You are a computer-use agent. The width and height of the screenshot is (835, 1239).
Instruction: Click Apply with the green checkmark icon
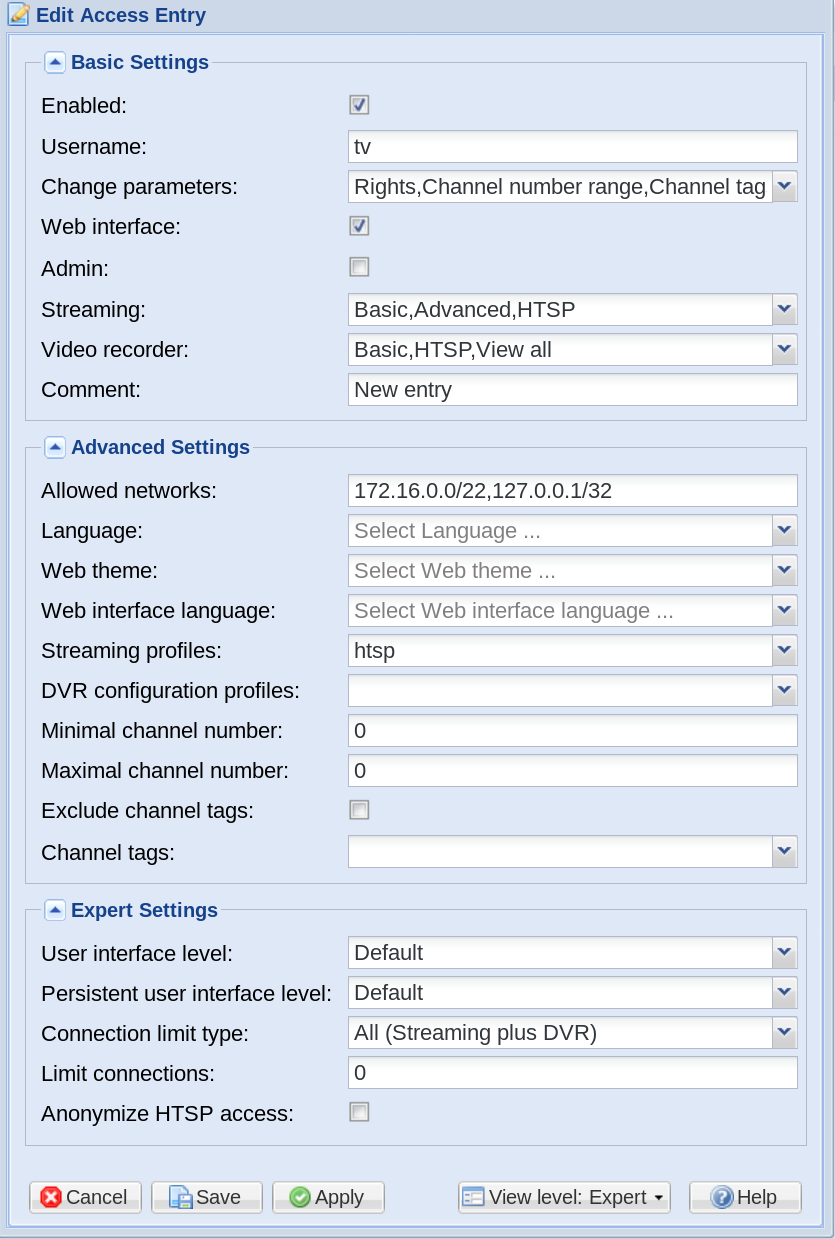[328, 1197]
